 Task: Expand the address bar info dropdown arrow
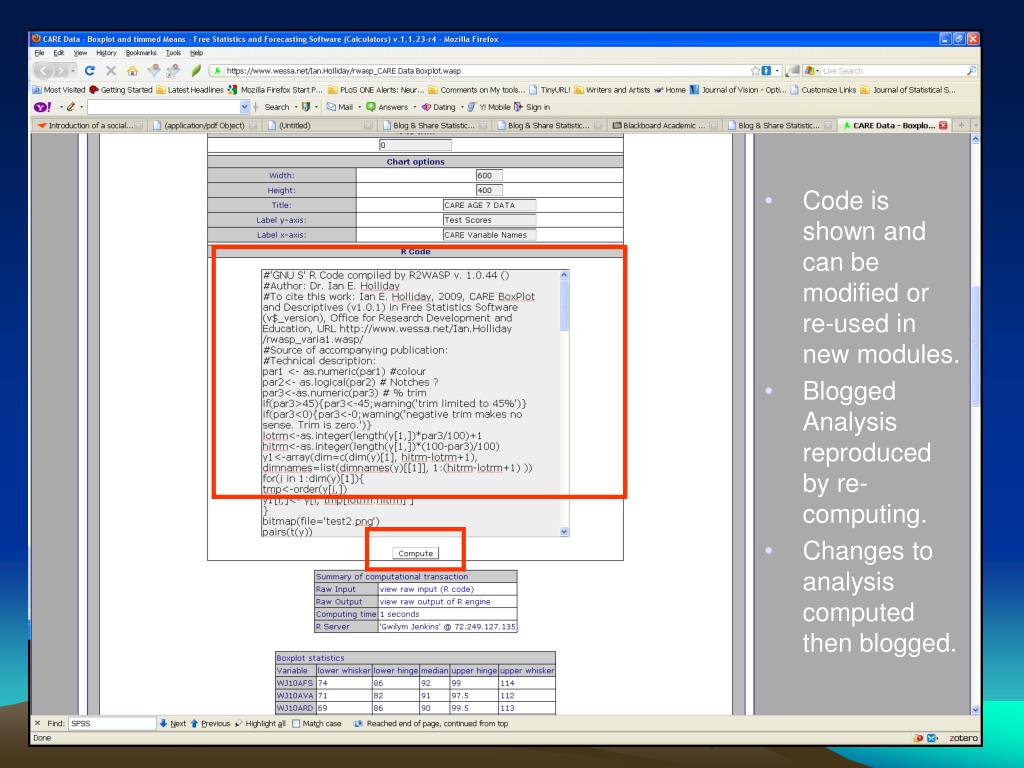pos(777,71)
